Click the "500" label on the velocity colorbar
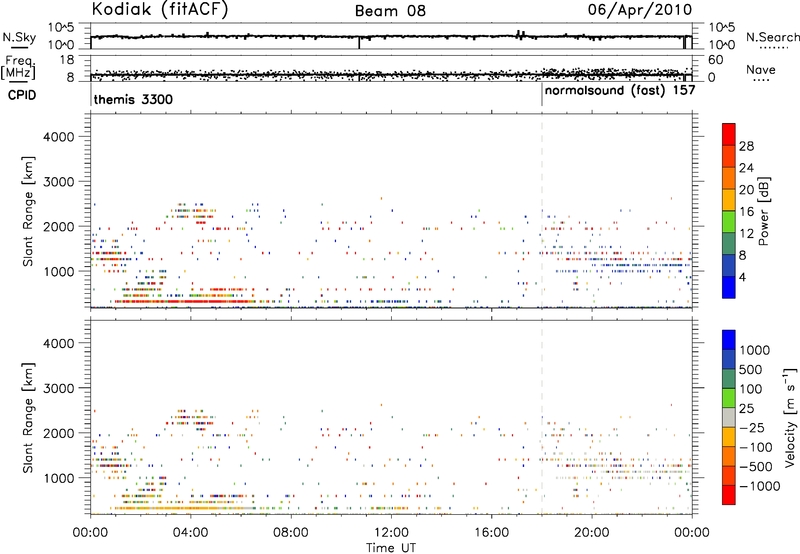 pos(751,370)
